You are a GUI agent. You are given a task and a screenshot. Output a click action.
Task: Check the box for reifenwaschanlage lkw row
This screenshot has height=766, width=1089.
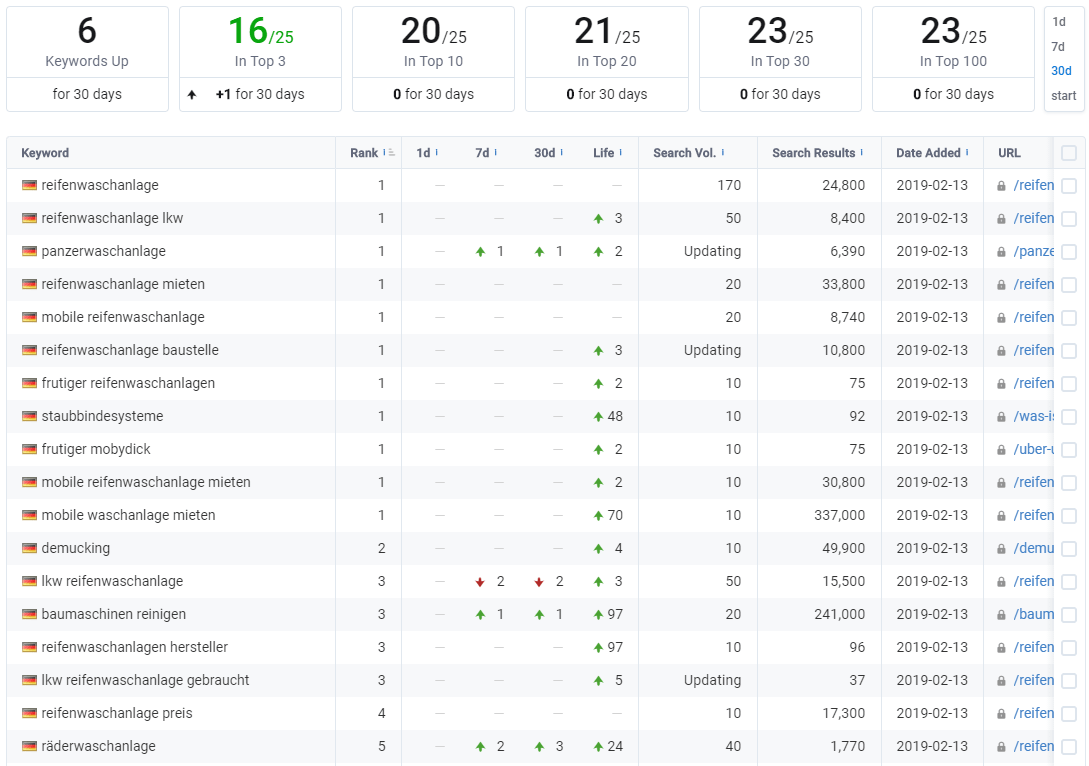(1069, 219)
